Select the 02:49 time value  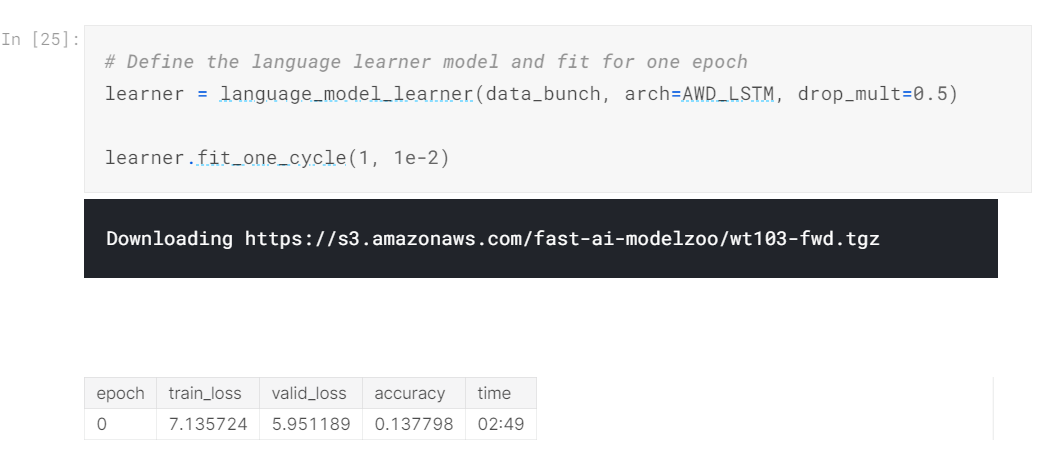pos(501,424)
